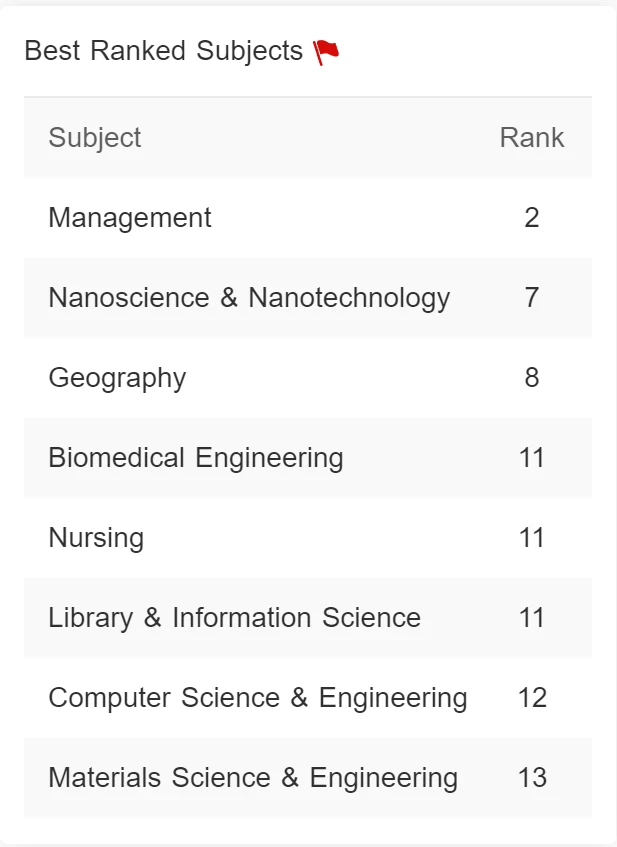
Task: Click rank 13 for Materials Science
Action: [x=532, y=777]
